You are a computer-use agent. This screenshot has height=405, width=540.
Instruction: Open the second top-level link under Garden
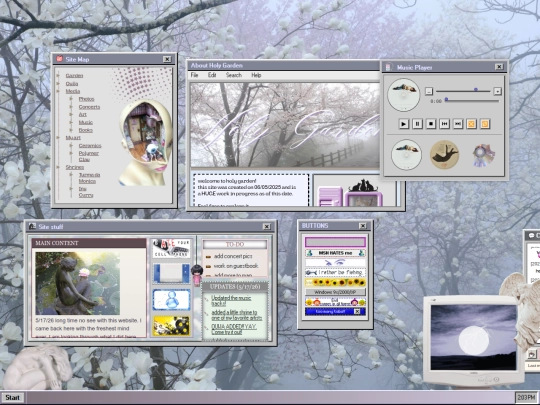pyautogui.click(x=72, y=83)
